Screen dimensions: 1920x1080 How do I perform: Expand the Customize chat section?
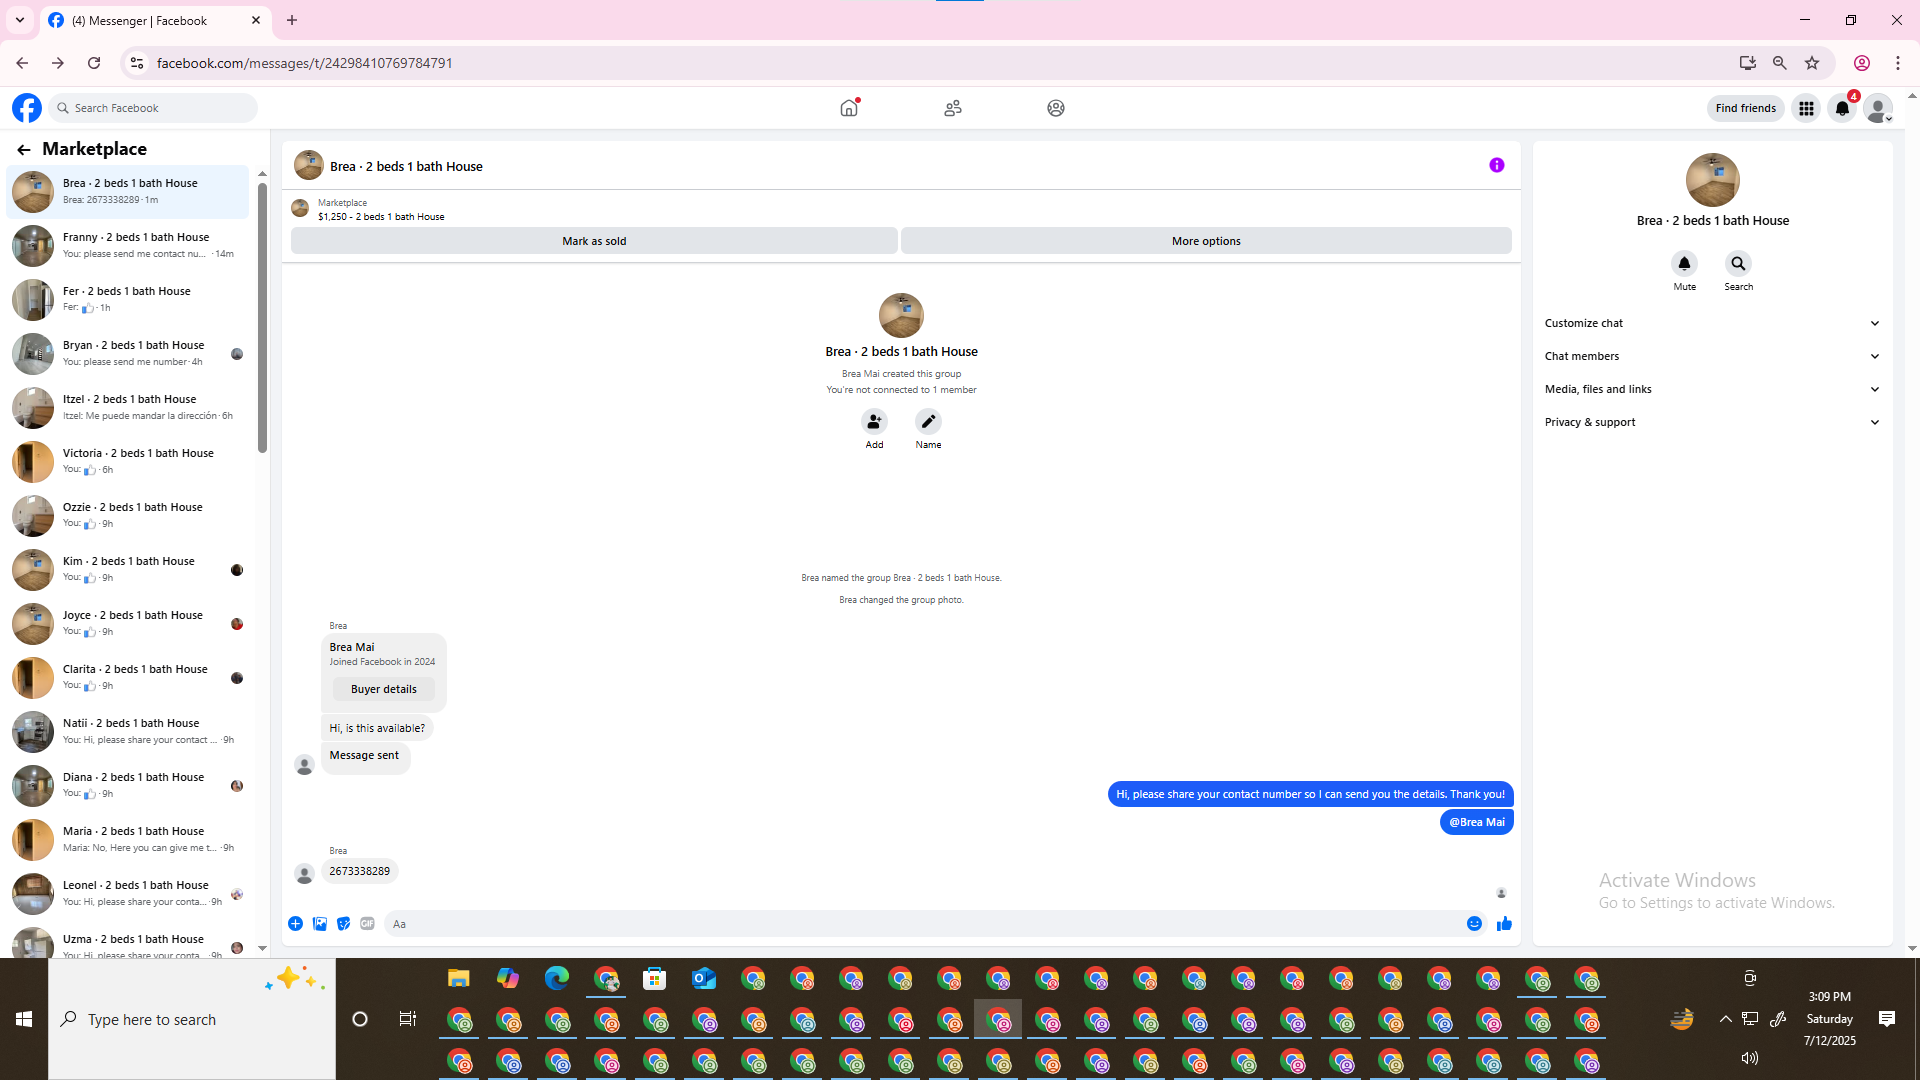pos(1712,323)
